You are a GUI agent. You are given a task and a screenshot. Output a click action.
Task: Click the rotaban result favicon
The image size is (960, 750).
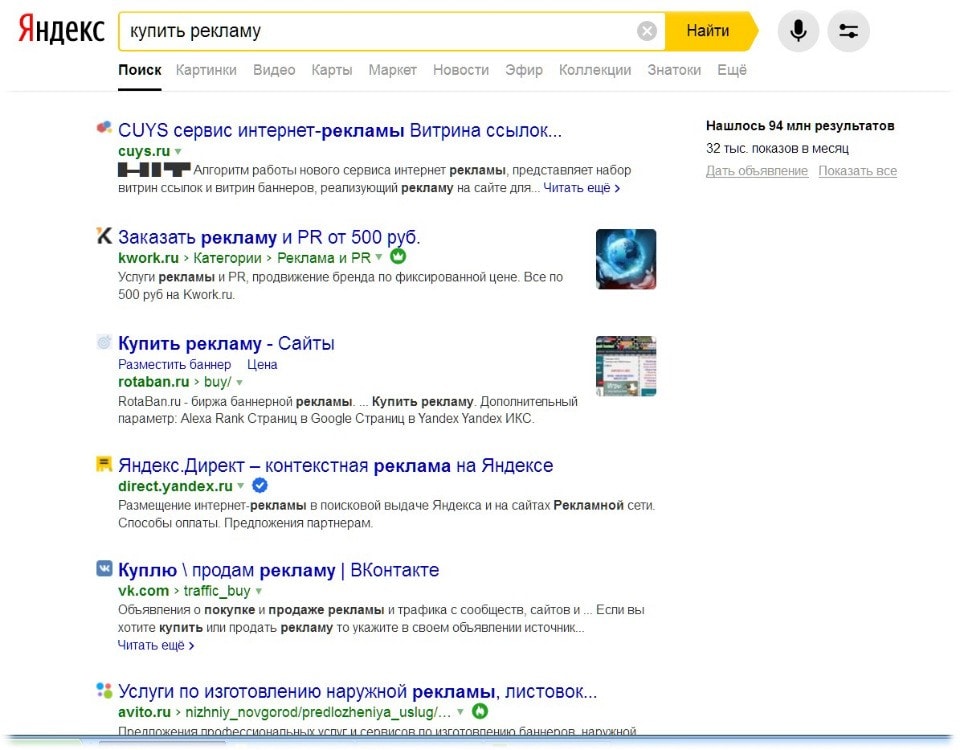coord(104,342)
